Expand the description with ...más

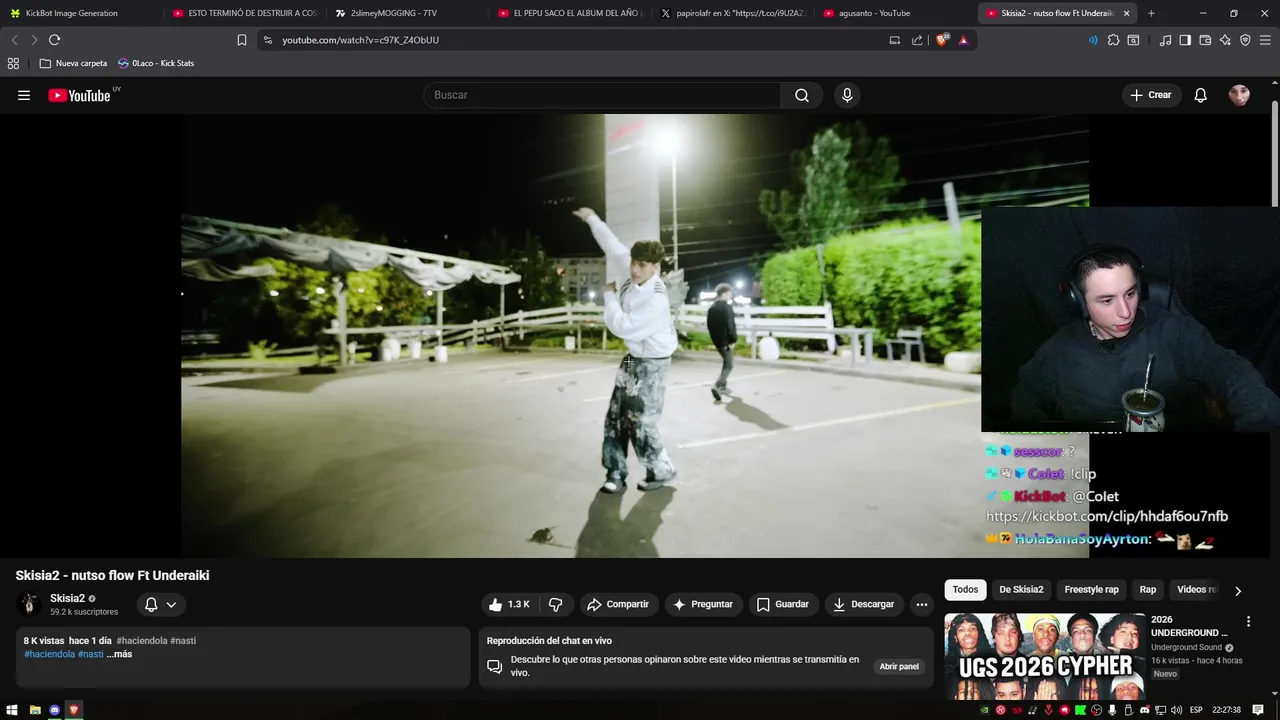coord(119,654)
